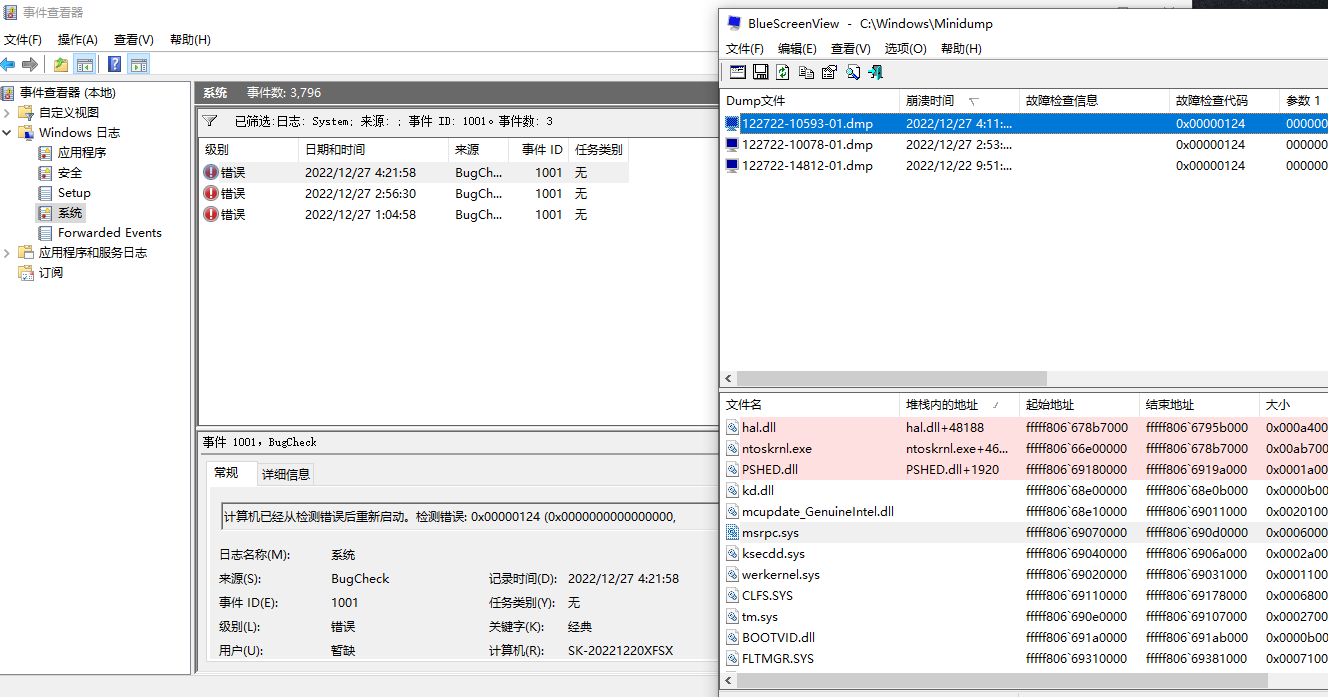Sort dumps by Dump文件 column header

tap(810, 101)
